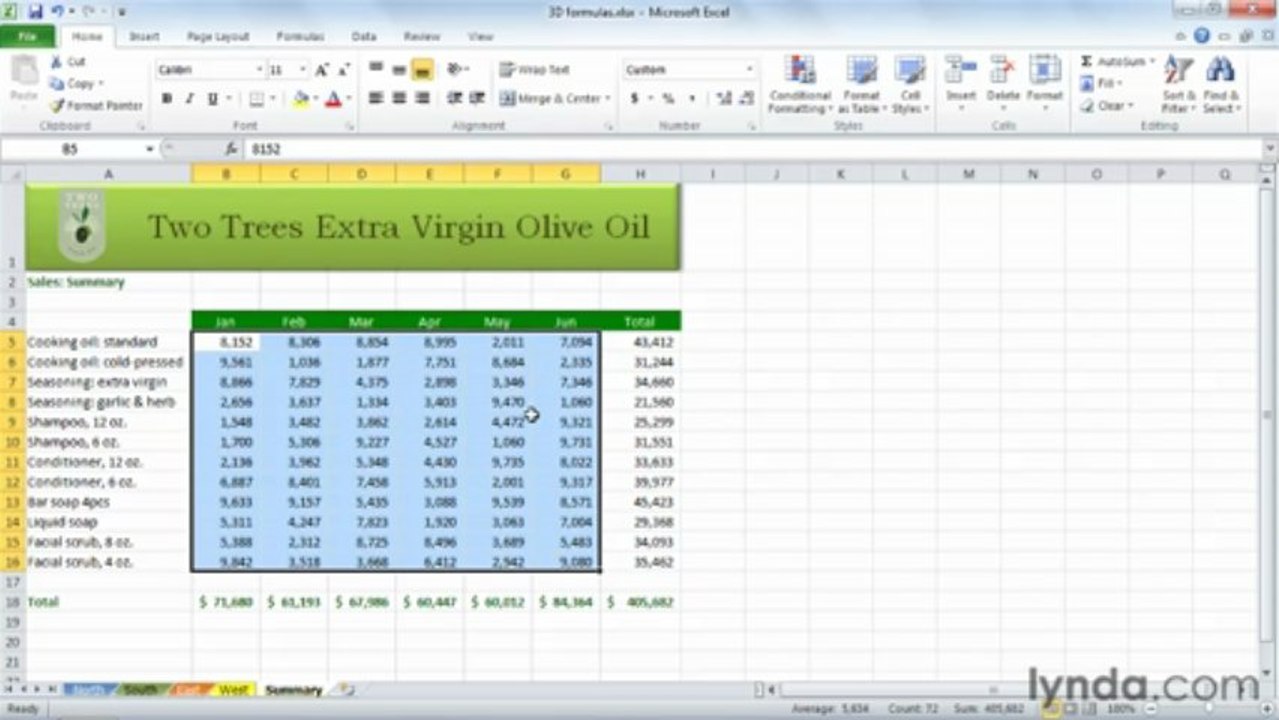Select row 18 header

[x=12, y=602]
